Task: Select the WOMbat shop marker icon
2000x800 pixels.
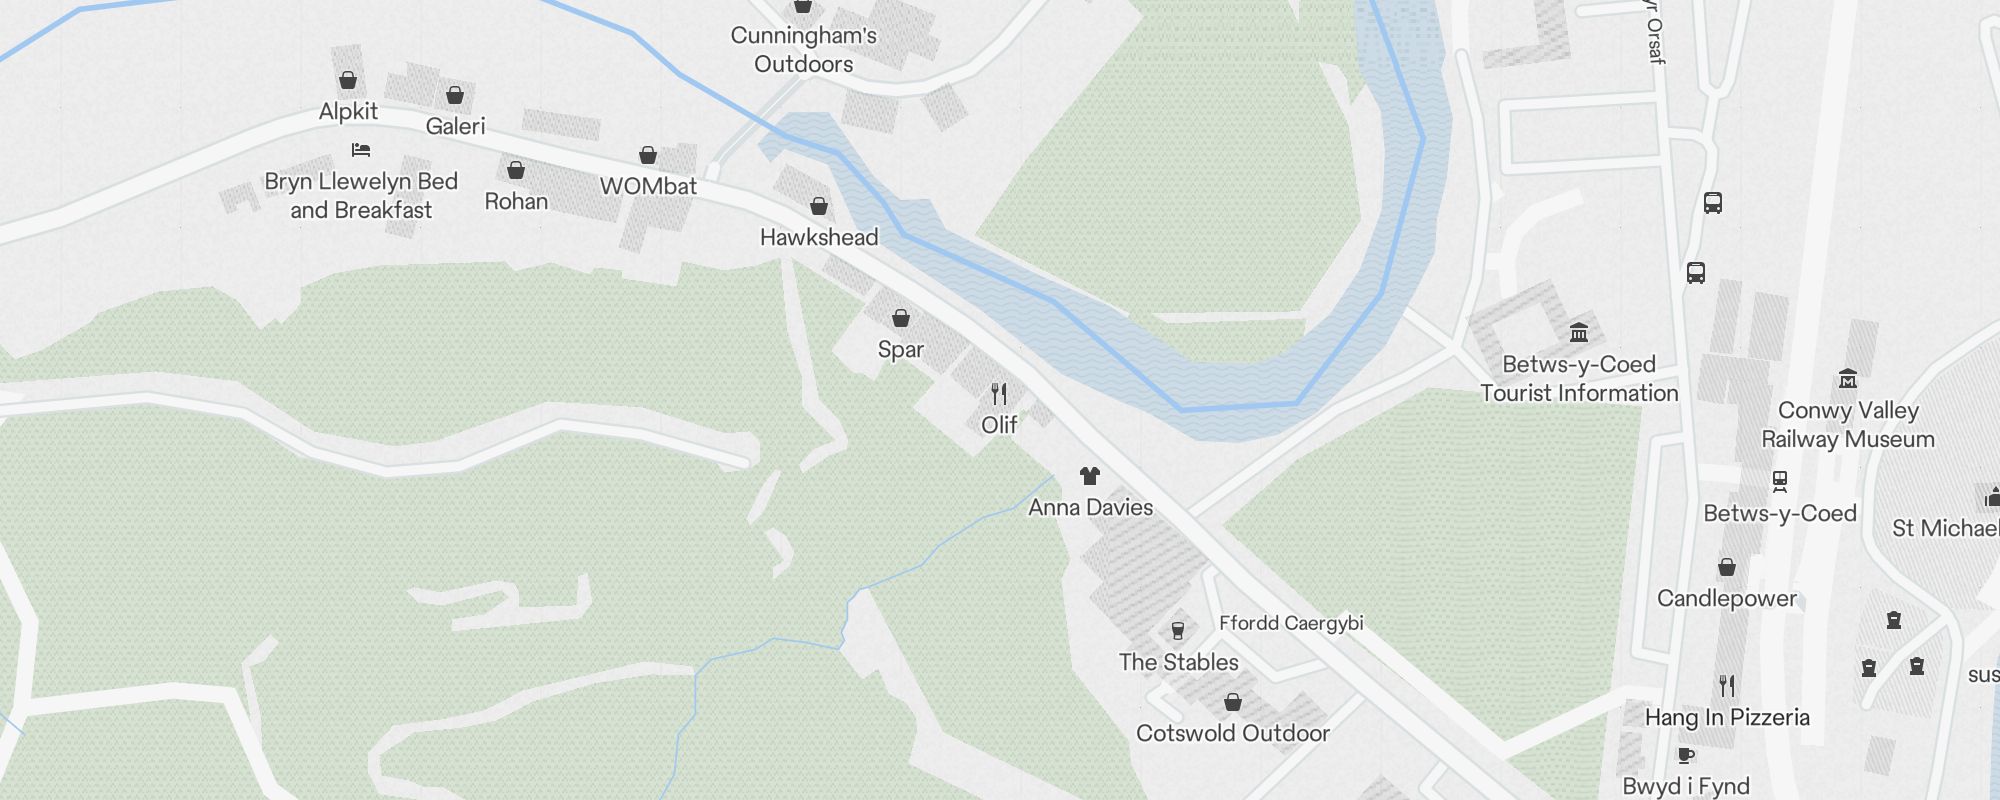Action: (x=648, y=155)
